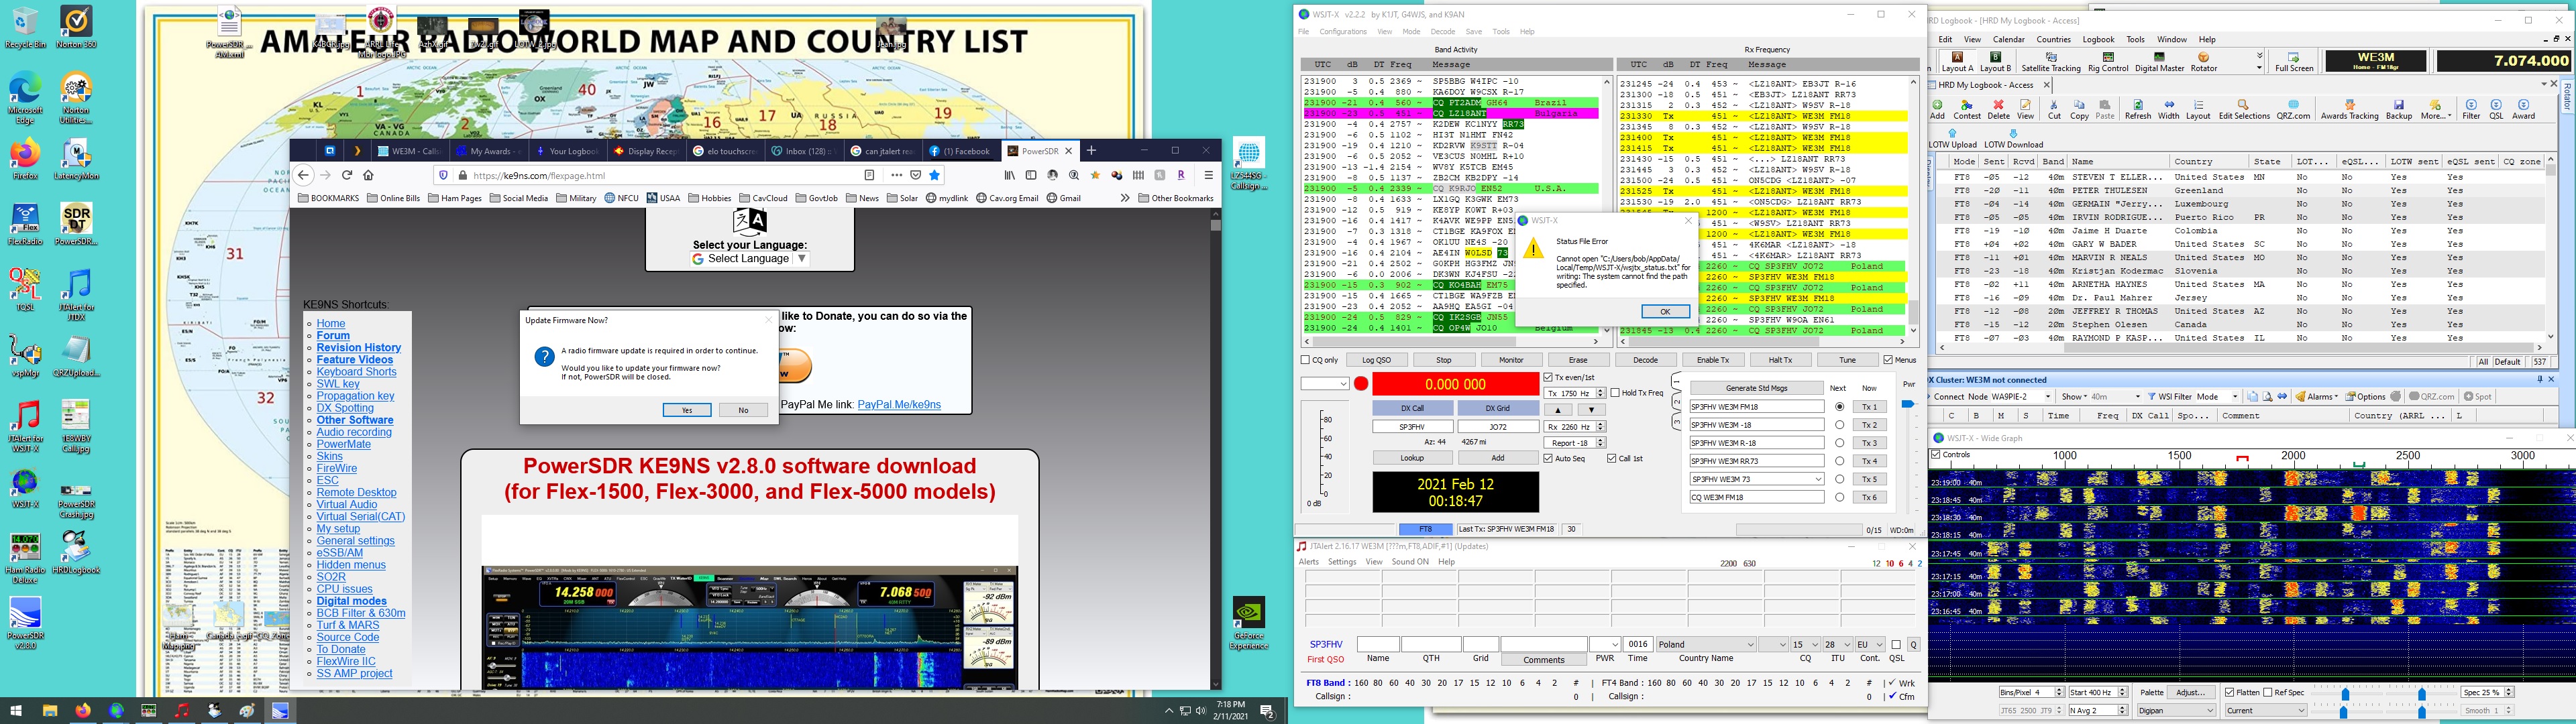Open the Current spectrum dropdown in Wide Graph
This screenshot has height=724, width=2576.
[x=2265, y=710]
